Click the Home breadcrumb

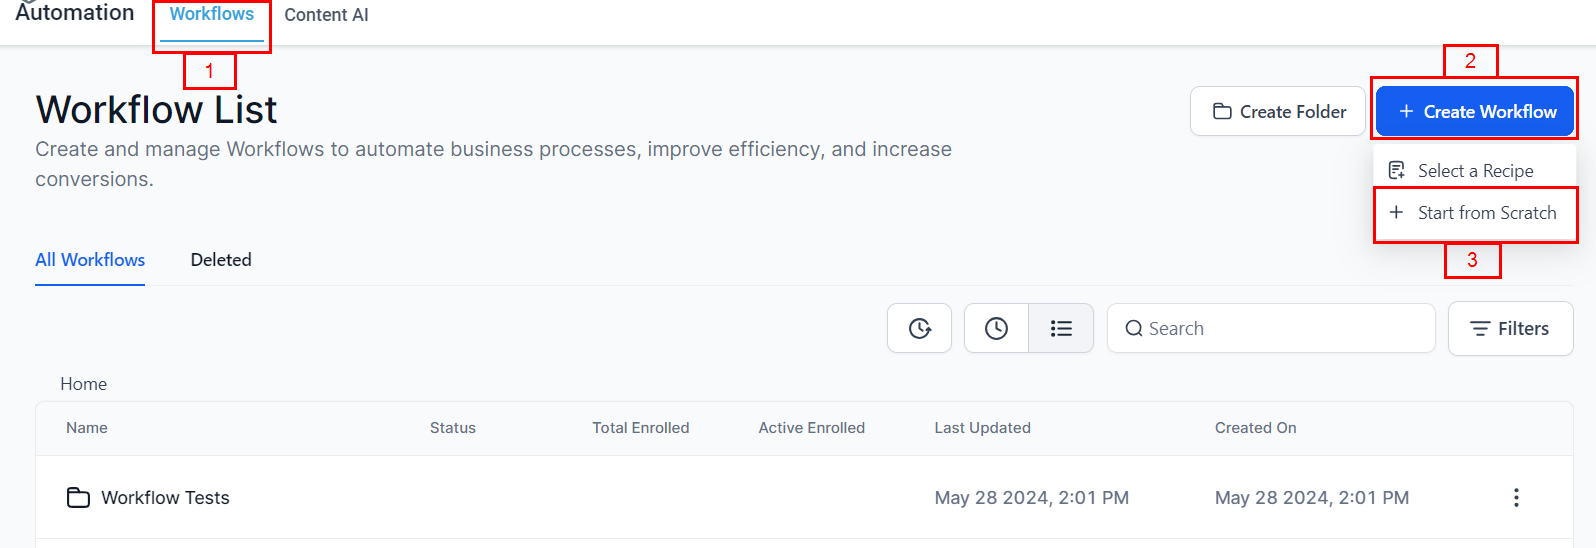[x=83, y=384]
